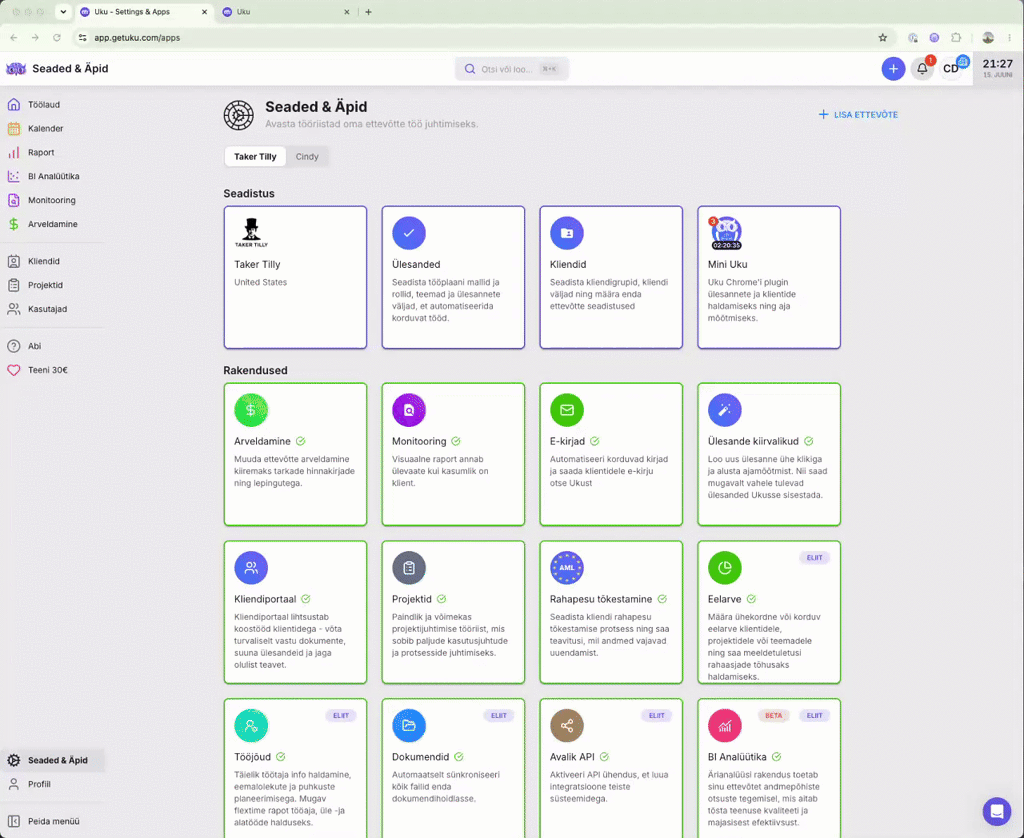This screenshot has height=838, width=1024.
Task: Click the green Arveldamine app icon
Action: click(251, 410)
